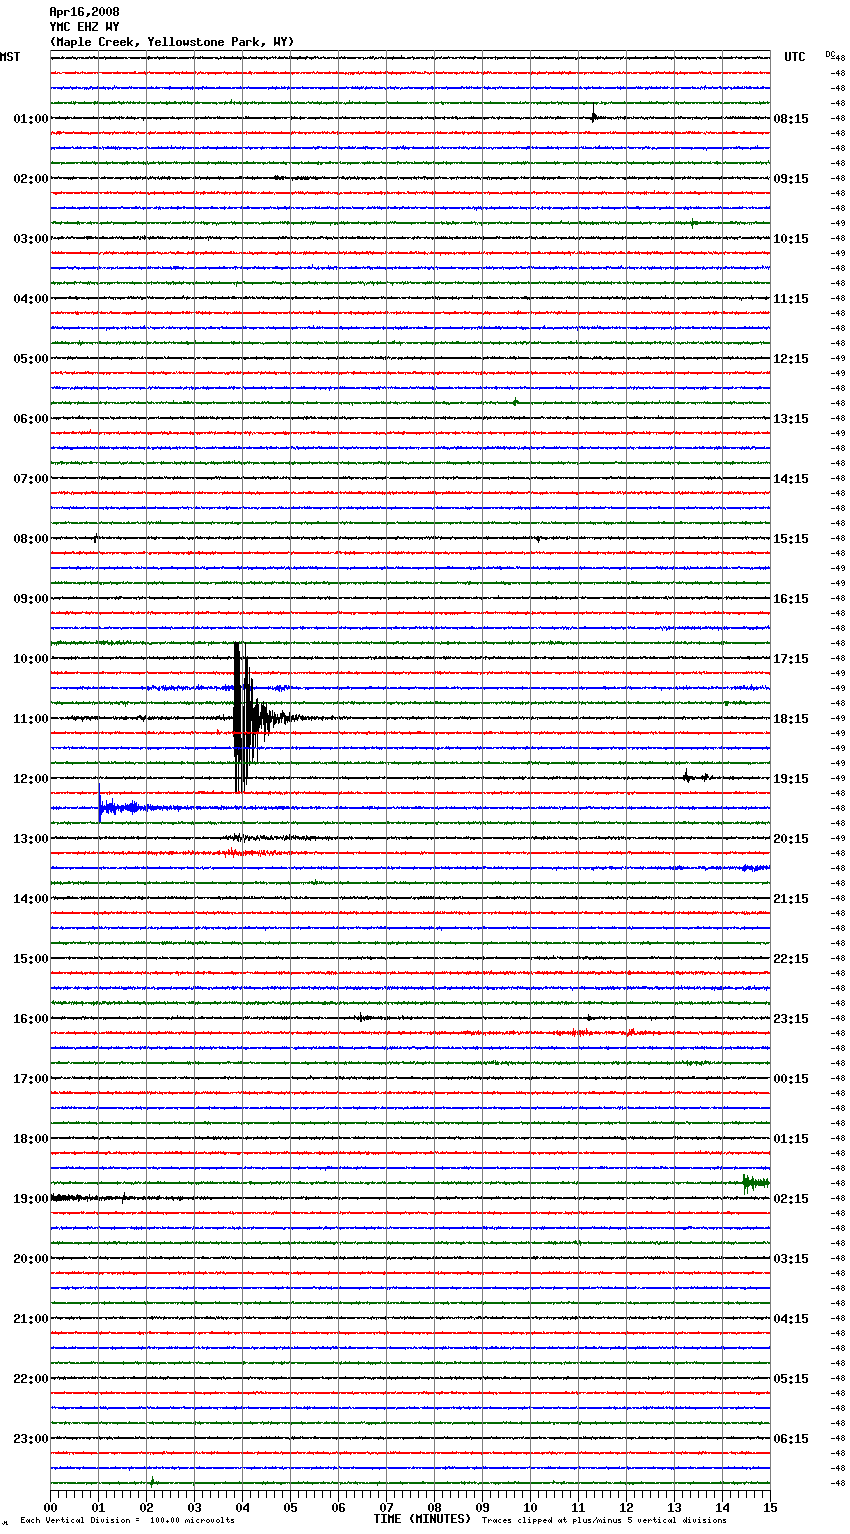The image size is (850, 1534).
Task: Select the 06:15 UTC time label
Action: 791,1439
